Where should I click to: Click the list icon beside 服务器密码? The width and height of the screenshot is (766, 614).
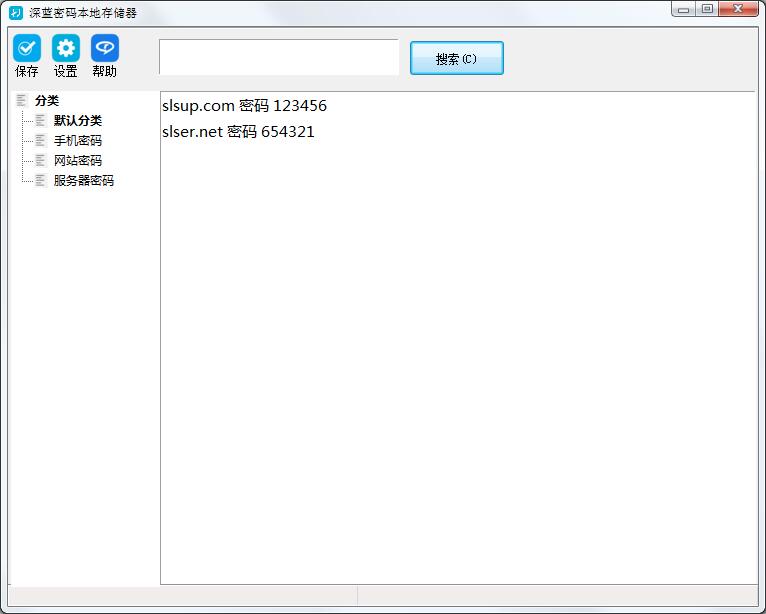click(41, 180)
